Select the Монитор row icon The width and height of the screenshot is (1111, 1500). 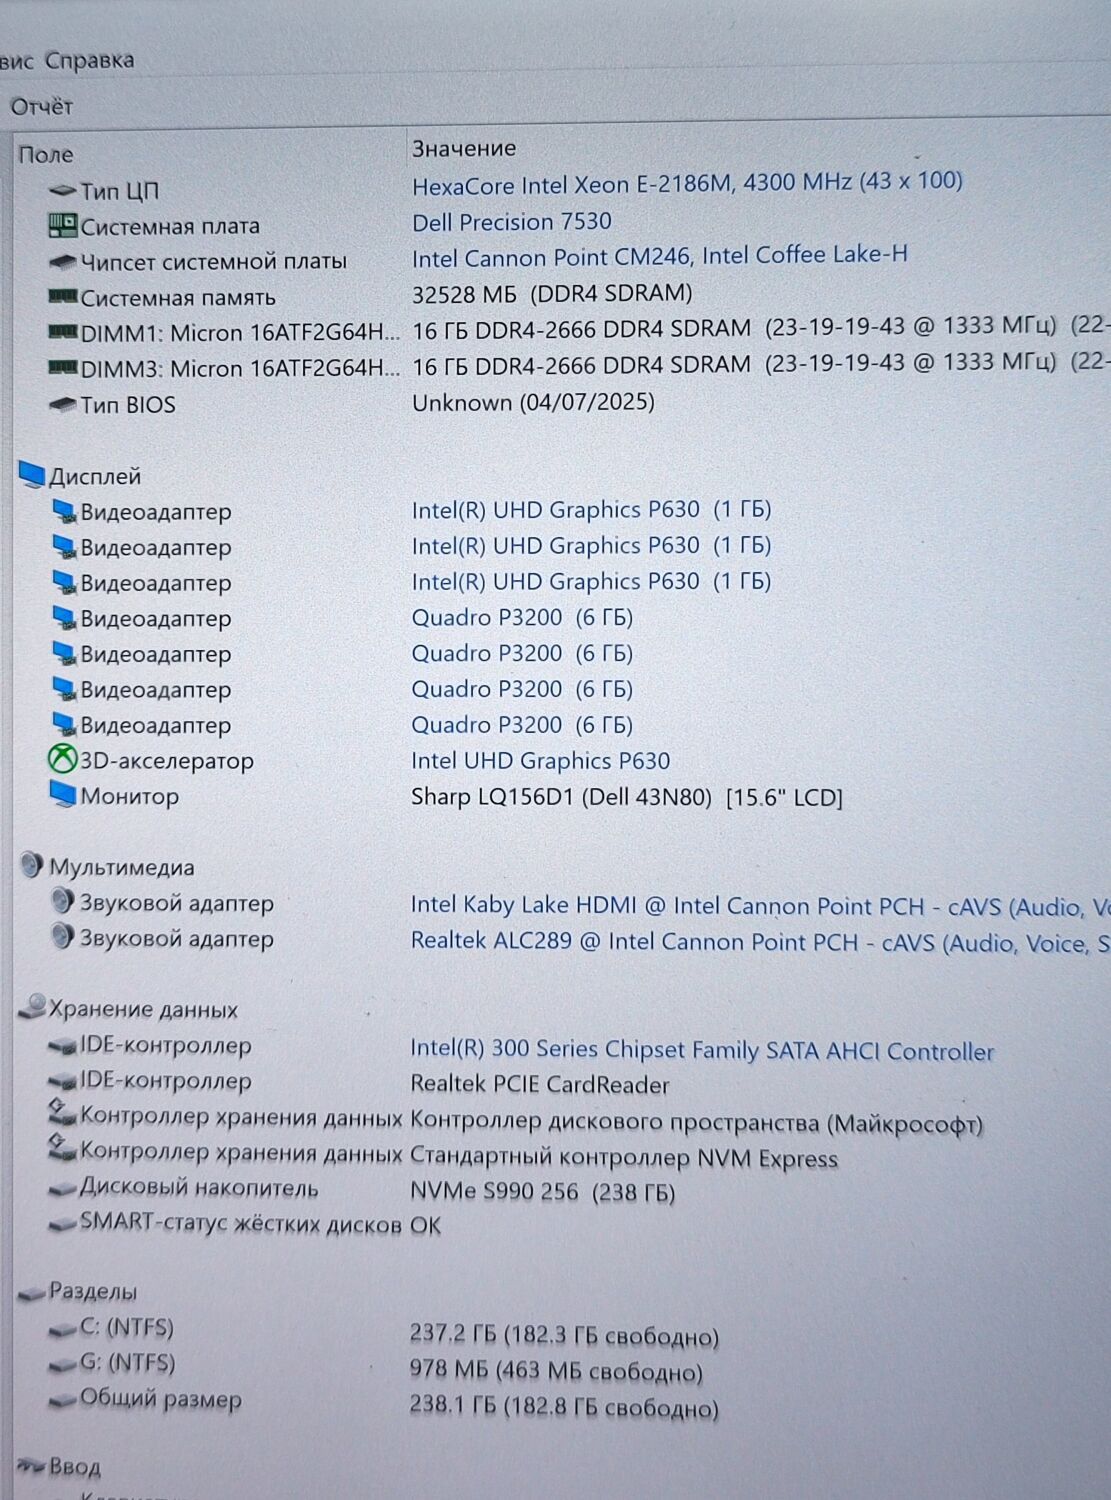coord(62,795)
